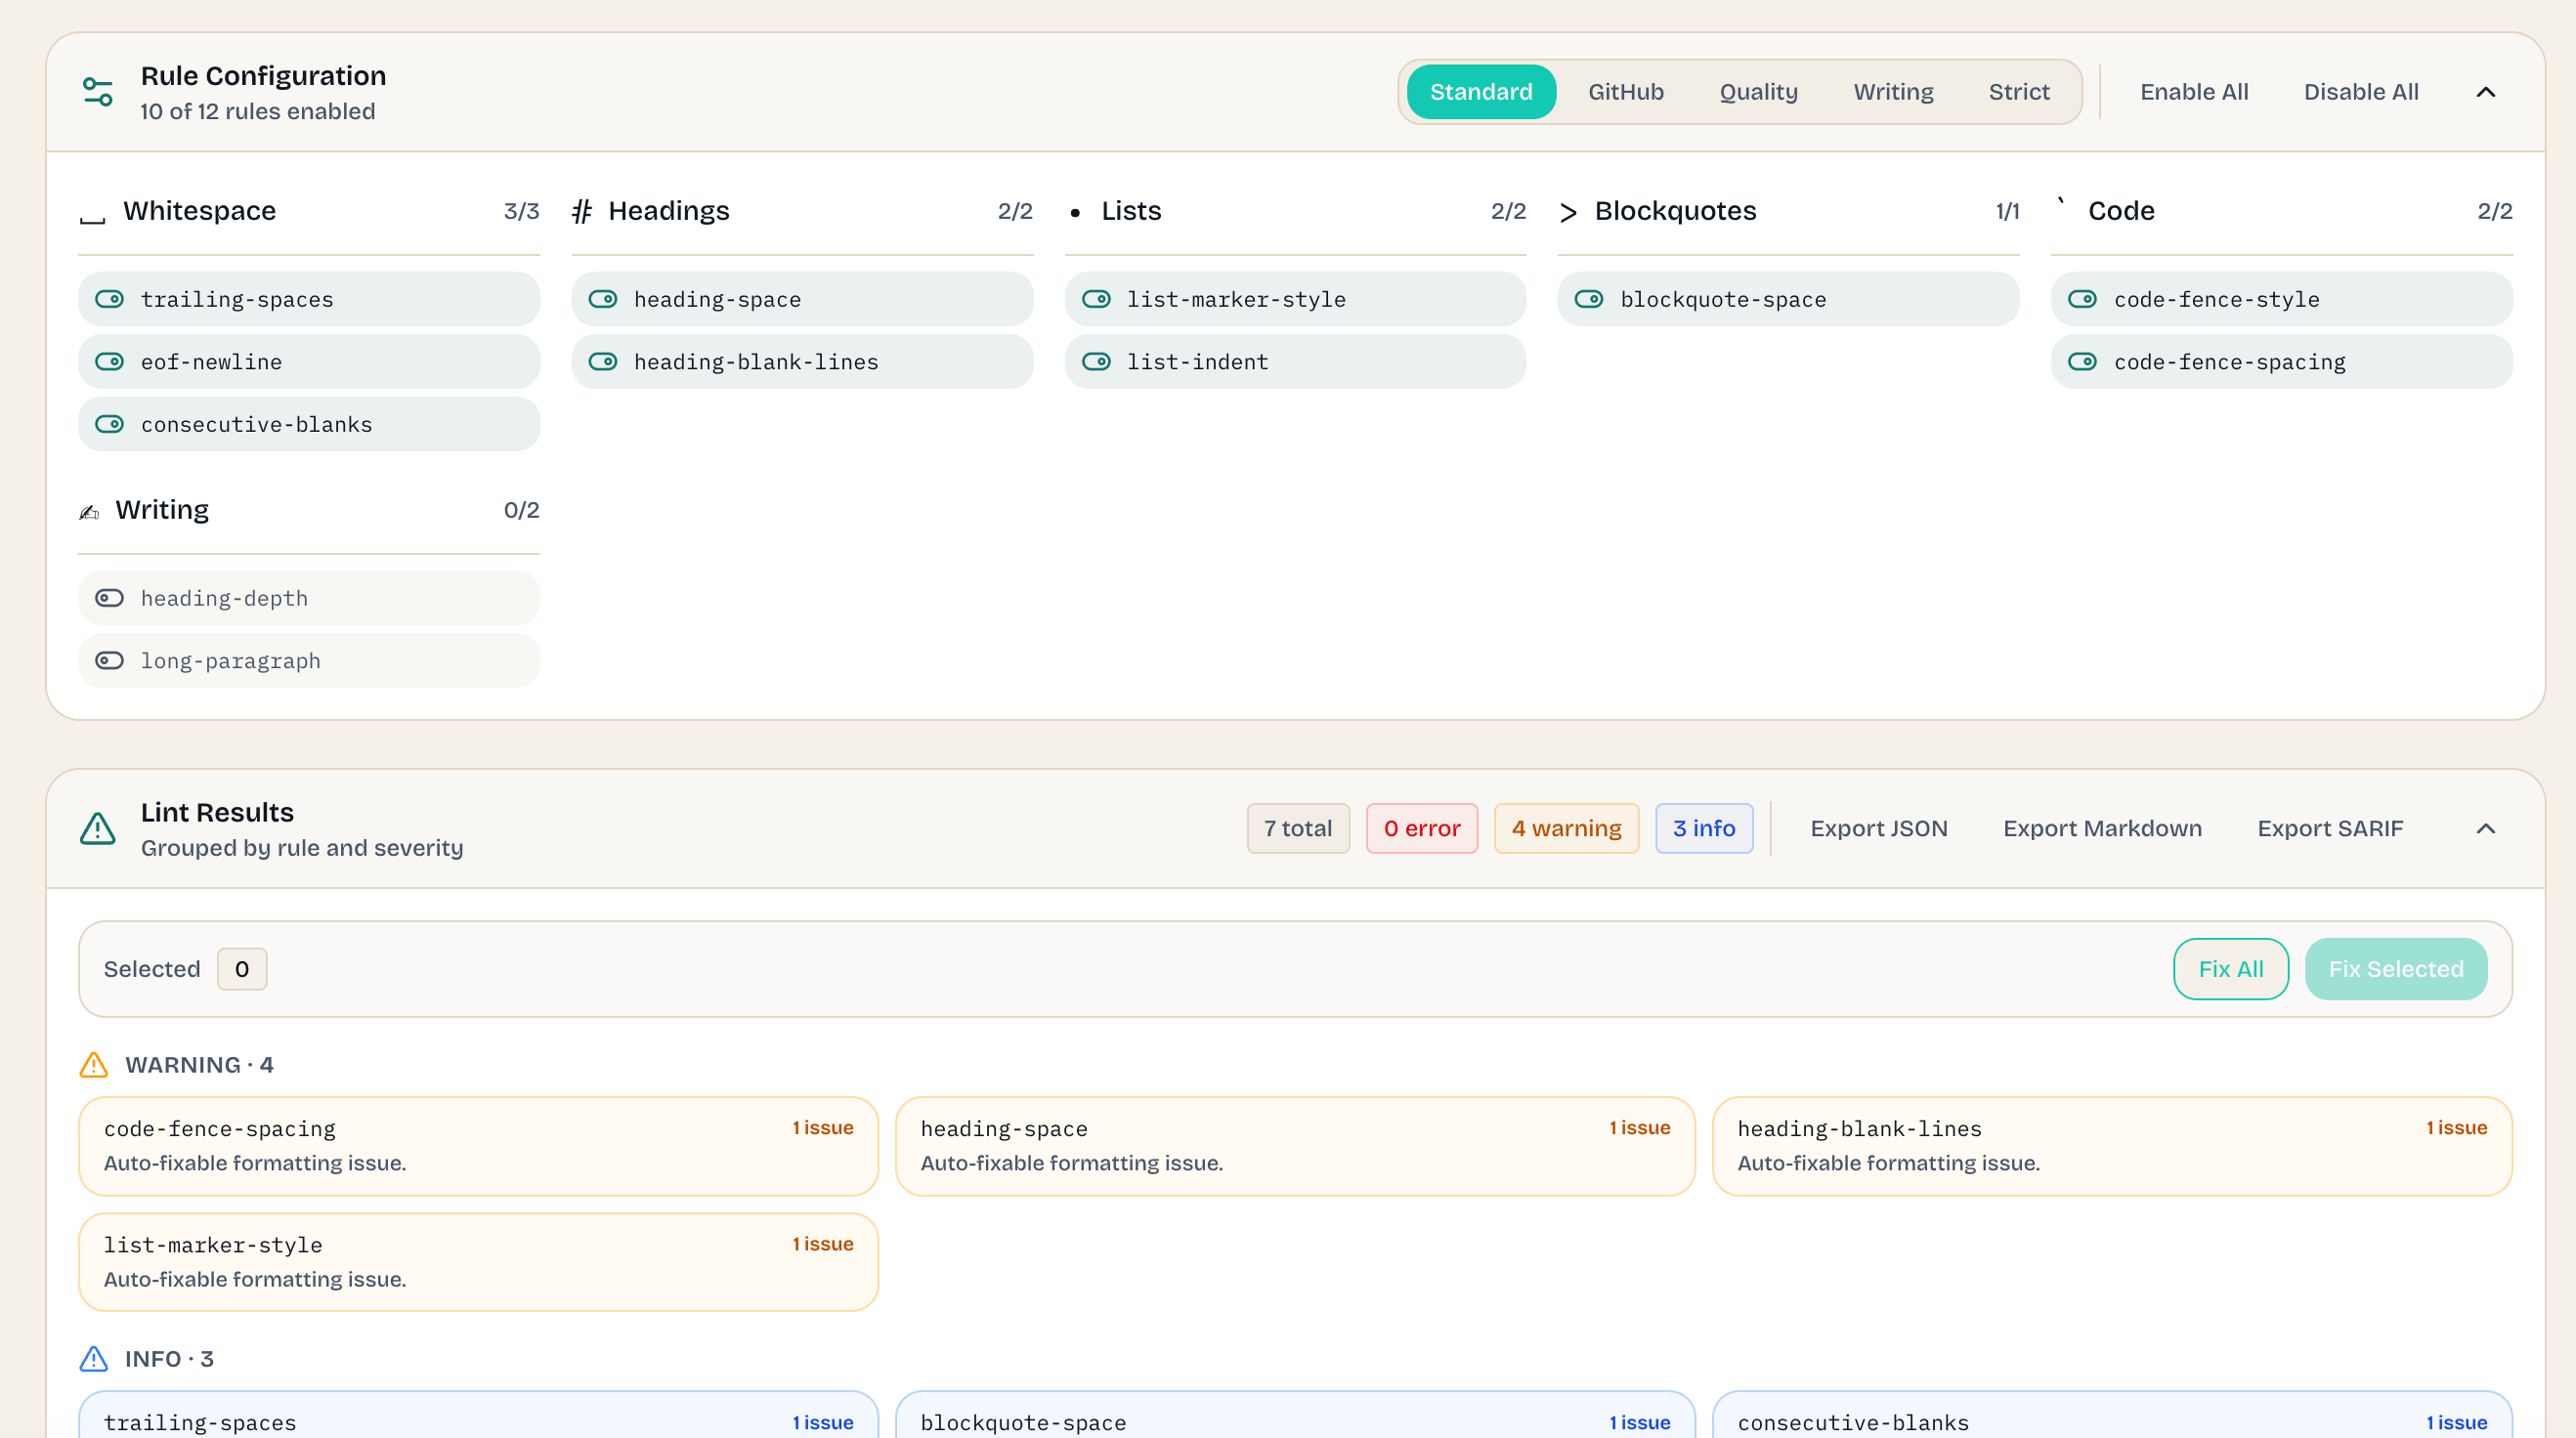2576x1438 pixels.
Task: Click the WARNING severity triangle icon
Action: (93, 1064)
